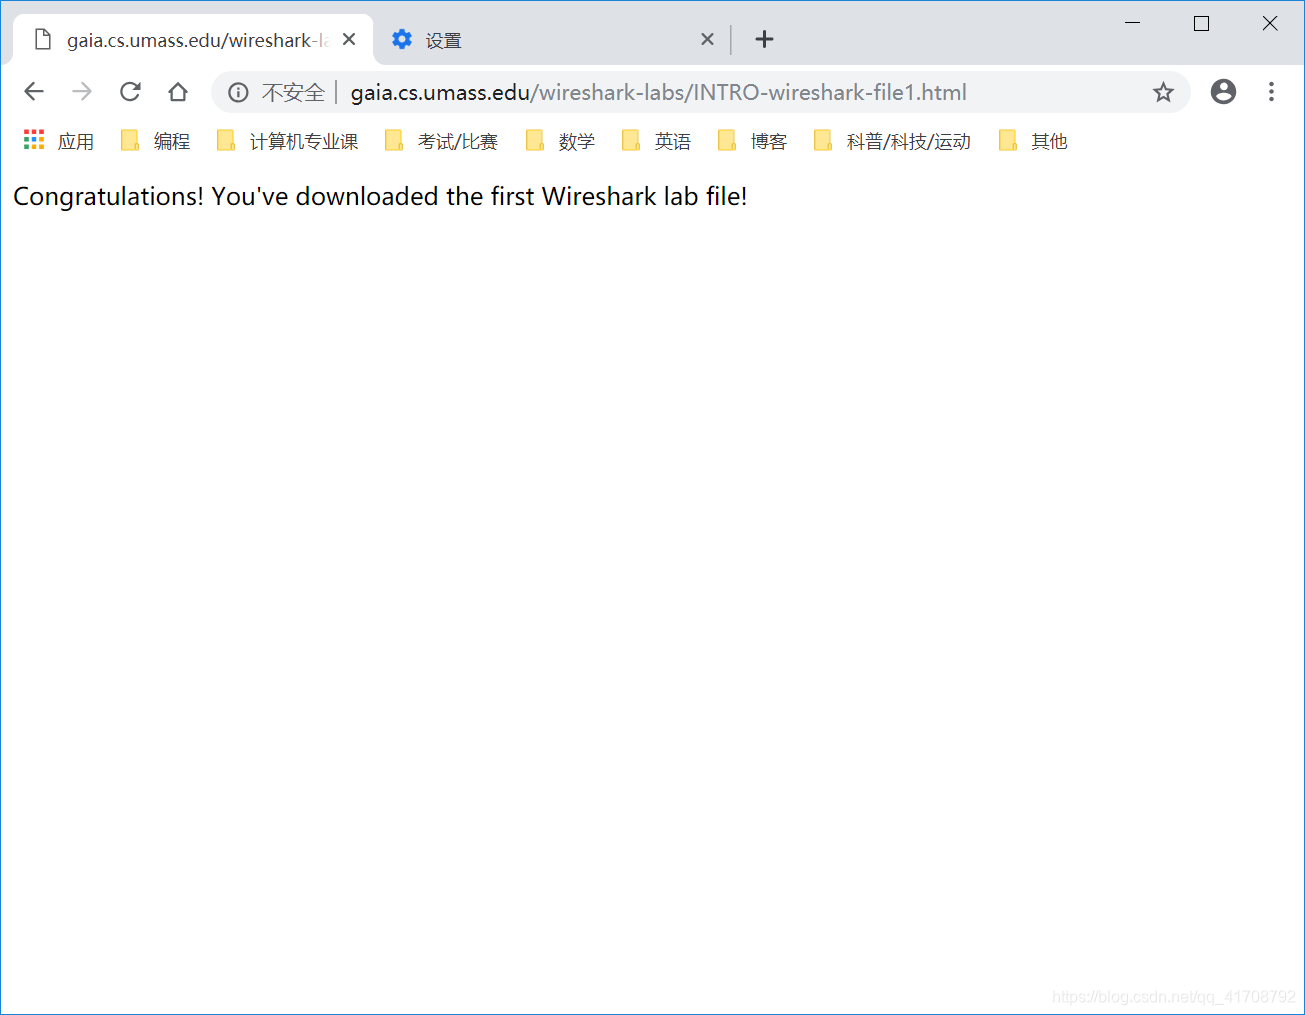This screenshot has width=1305, height=1015.
Task: Open the browser home page
Action: pos(178,92)
